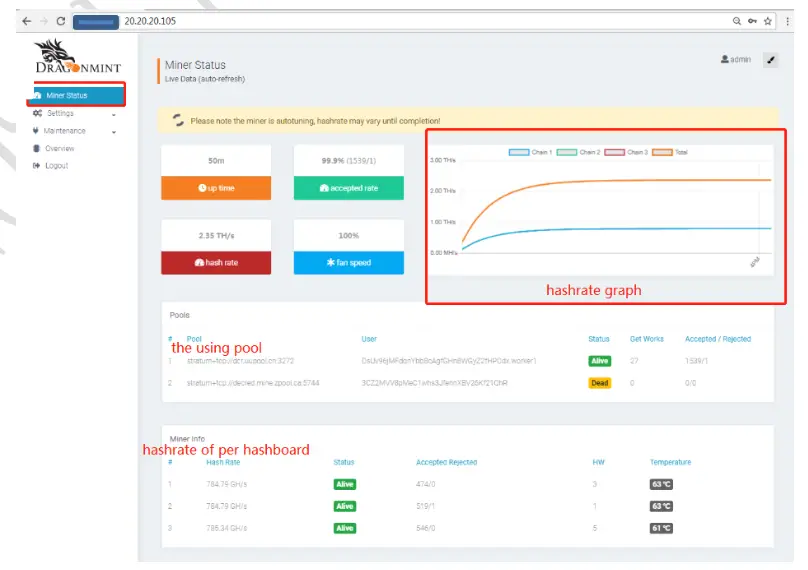
Task: Click the green accepted rate tile
Action: (349, 188)
